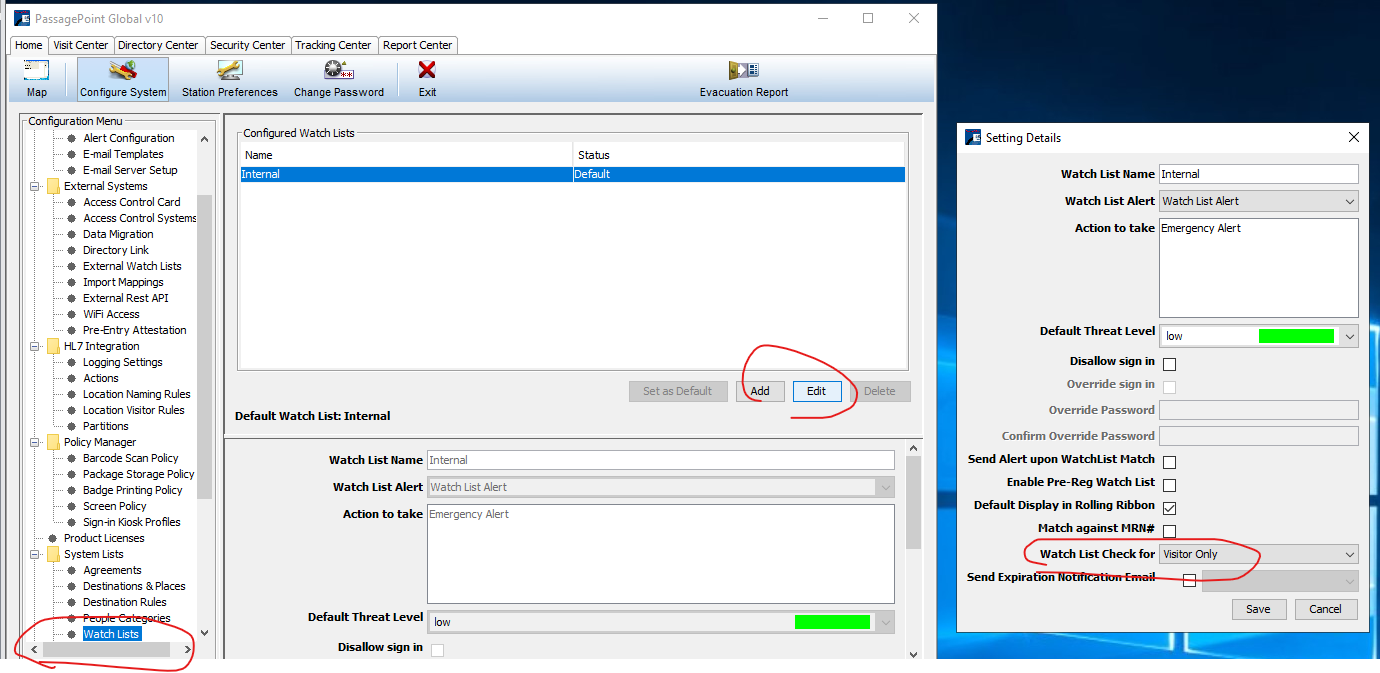The height and width of the screenshot is (673, 1380).
Task: Toggle Send Alert upon WatchList Match
Action: tap(1169, 462)
